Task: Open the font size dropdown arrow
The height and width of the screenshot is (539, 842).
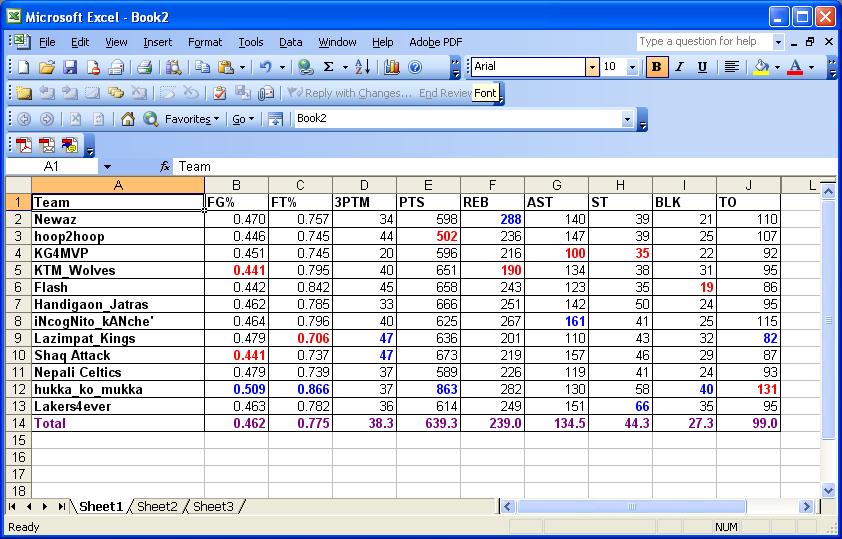Action: [x=632, y=67]
